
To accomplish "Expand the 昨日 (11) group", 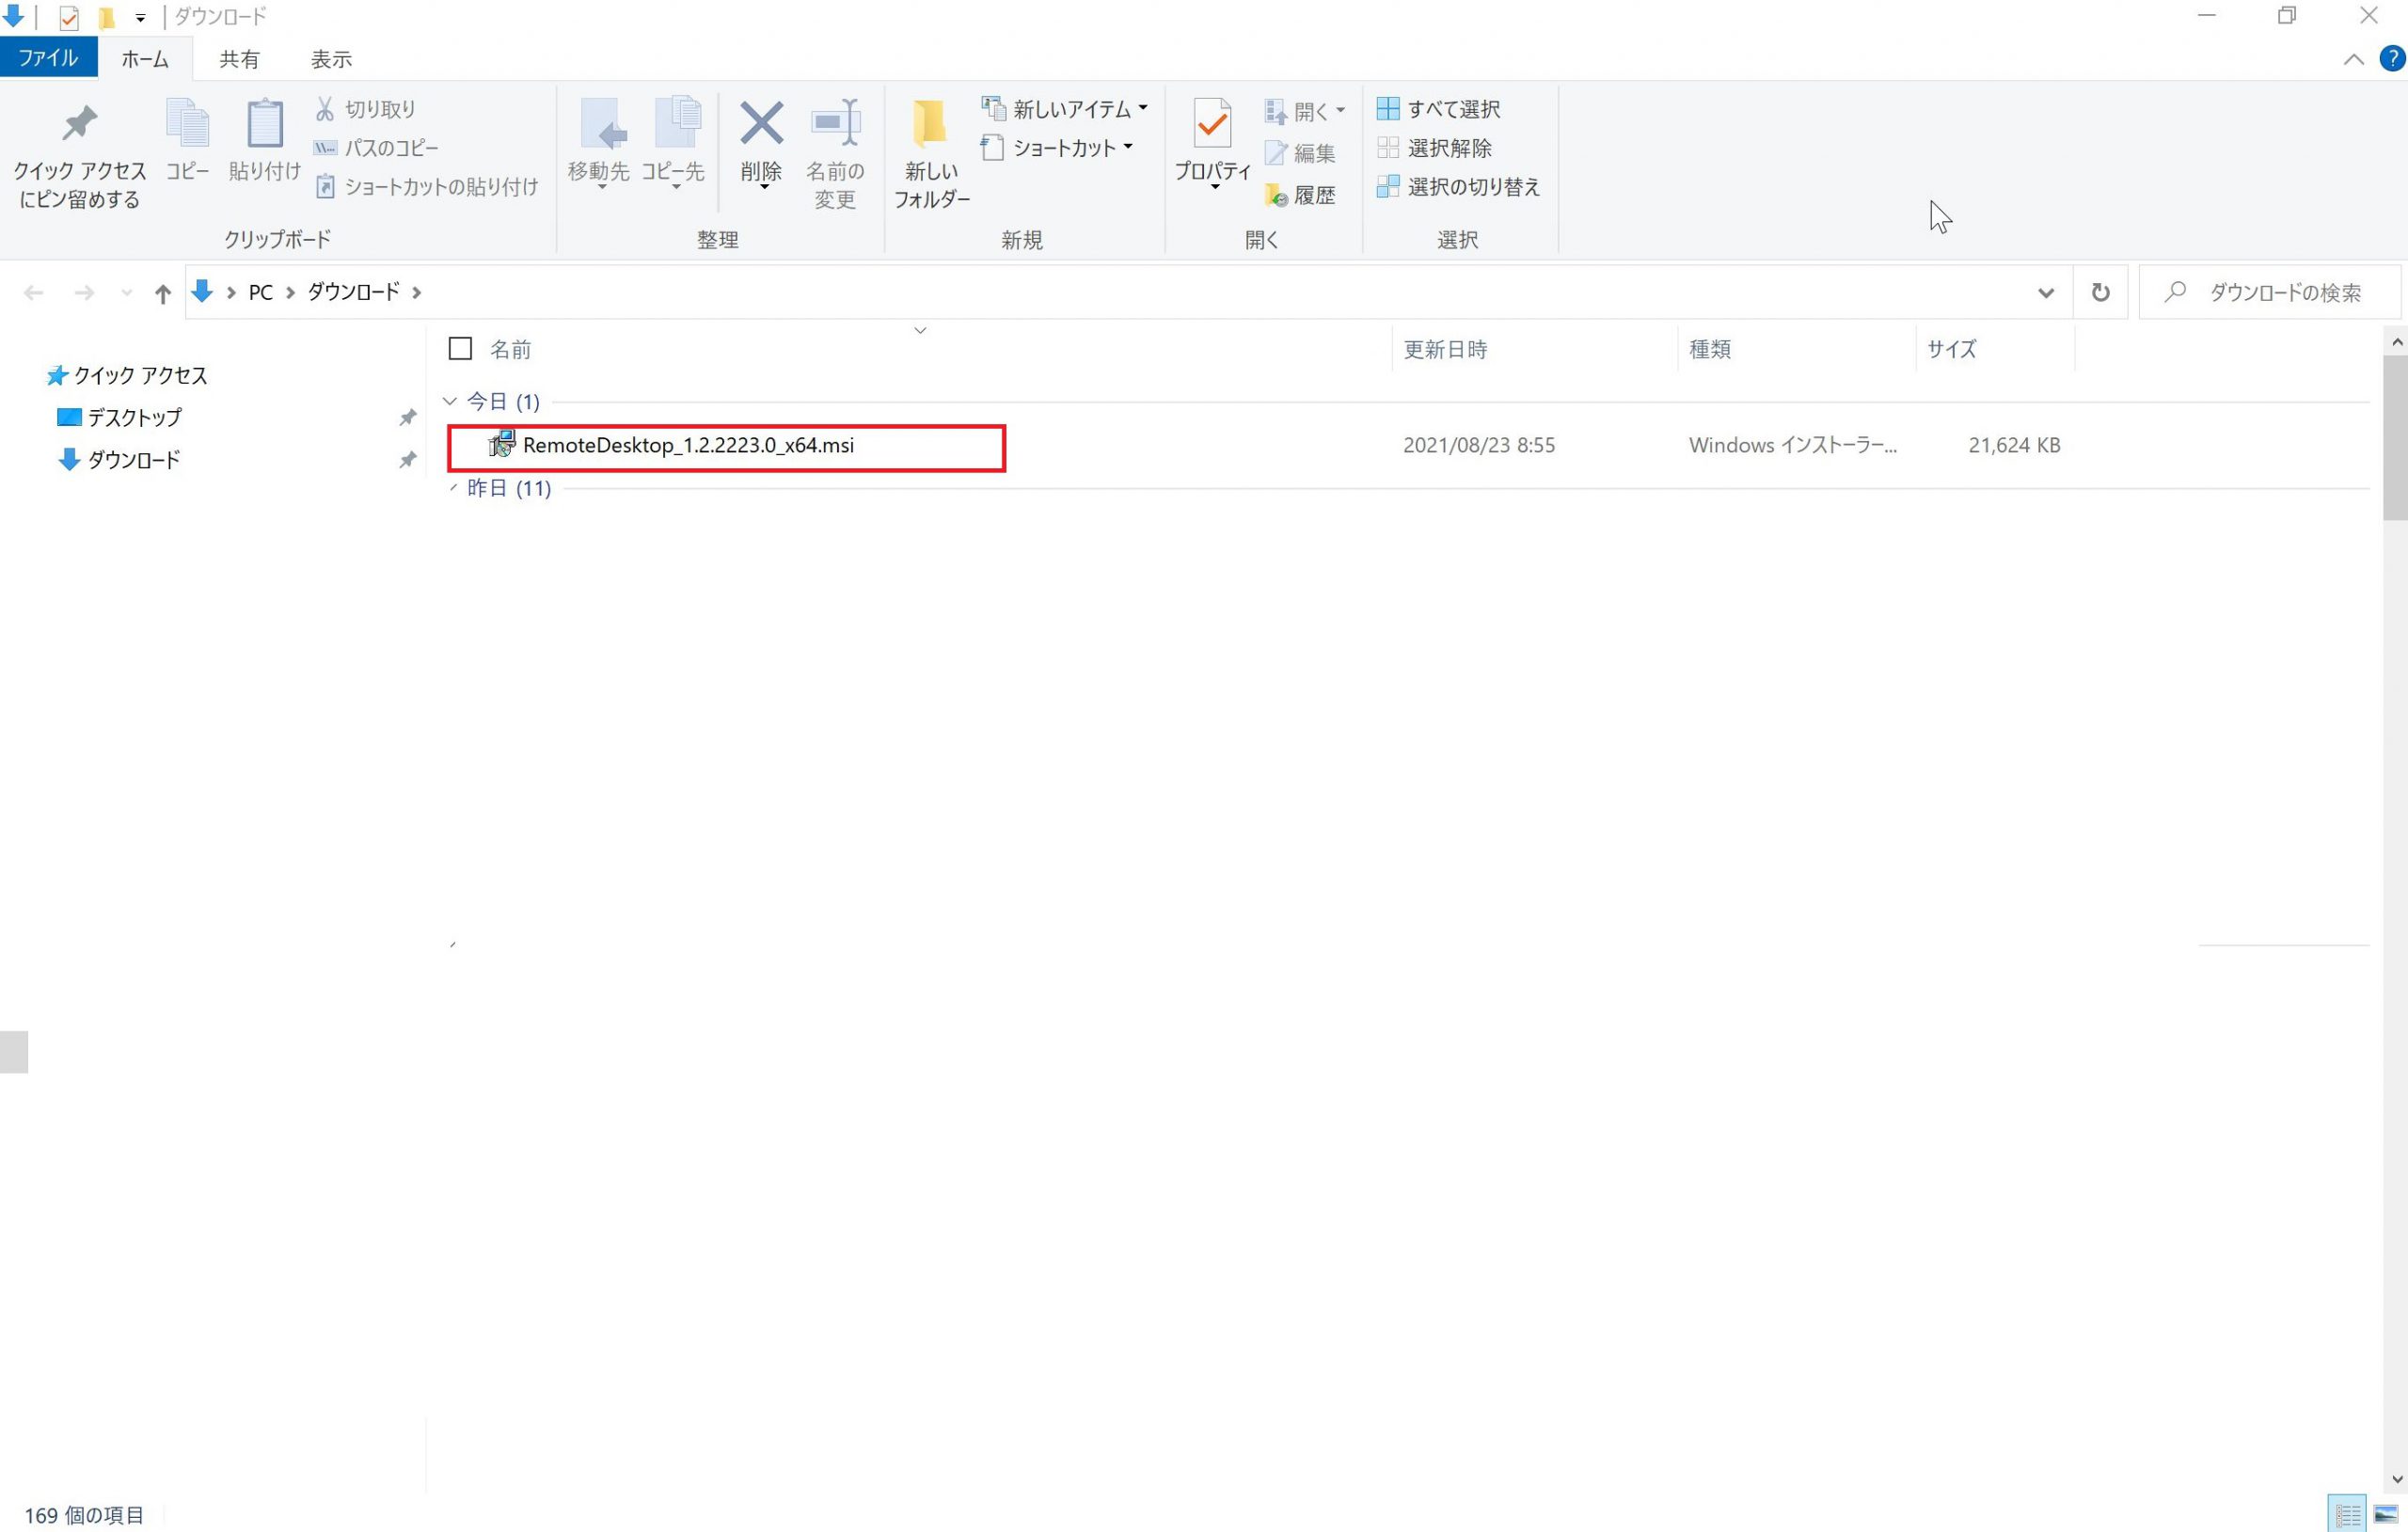I will 453,488.
